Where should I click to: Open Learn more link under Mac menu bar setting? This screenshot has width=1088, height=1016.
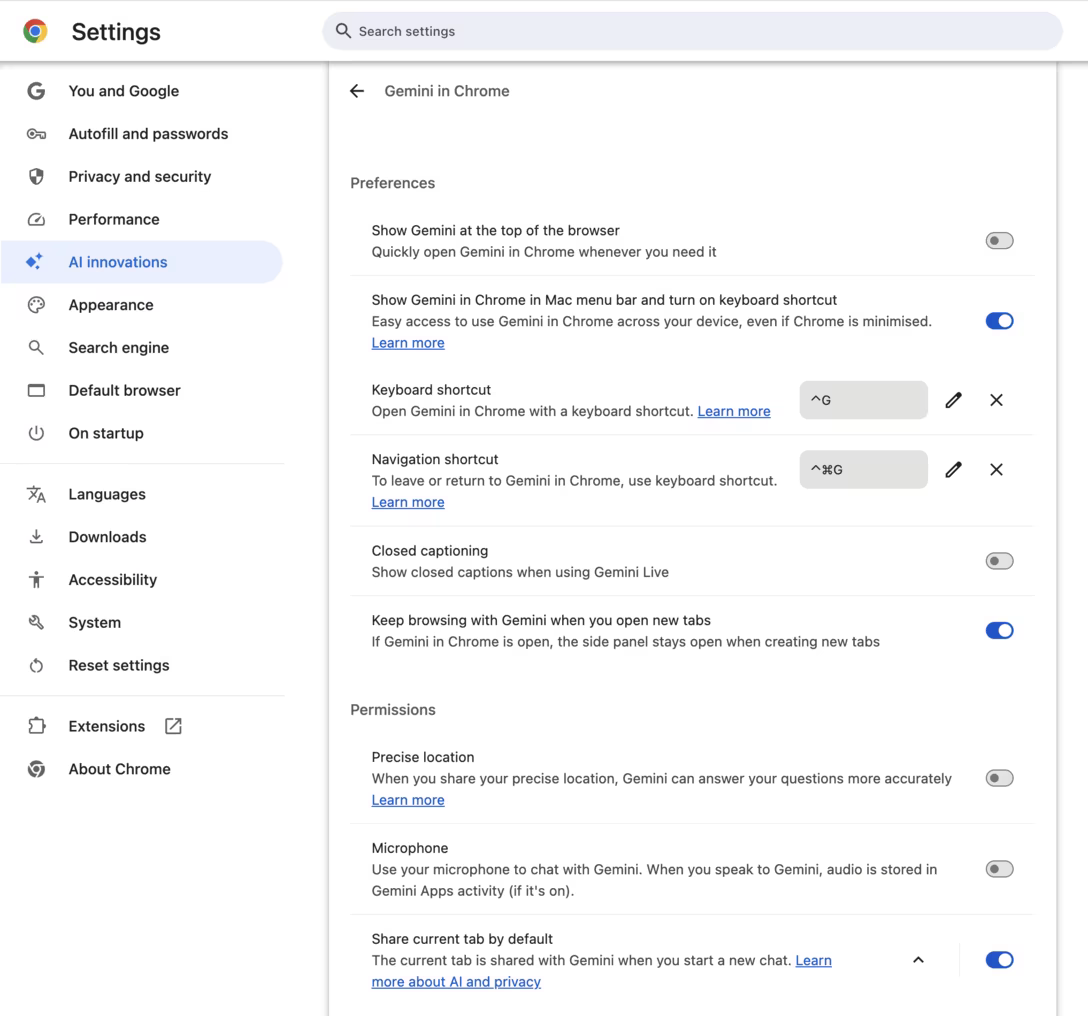click(x=408, y=343)
